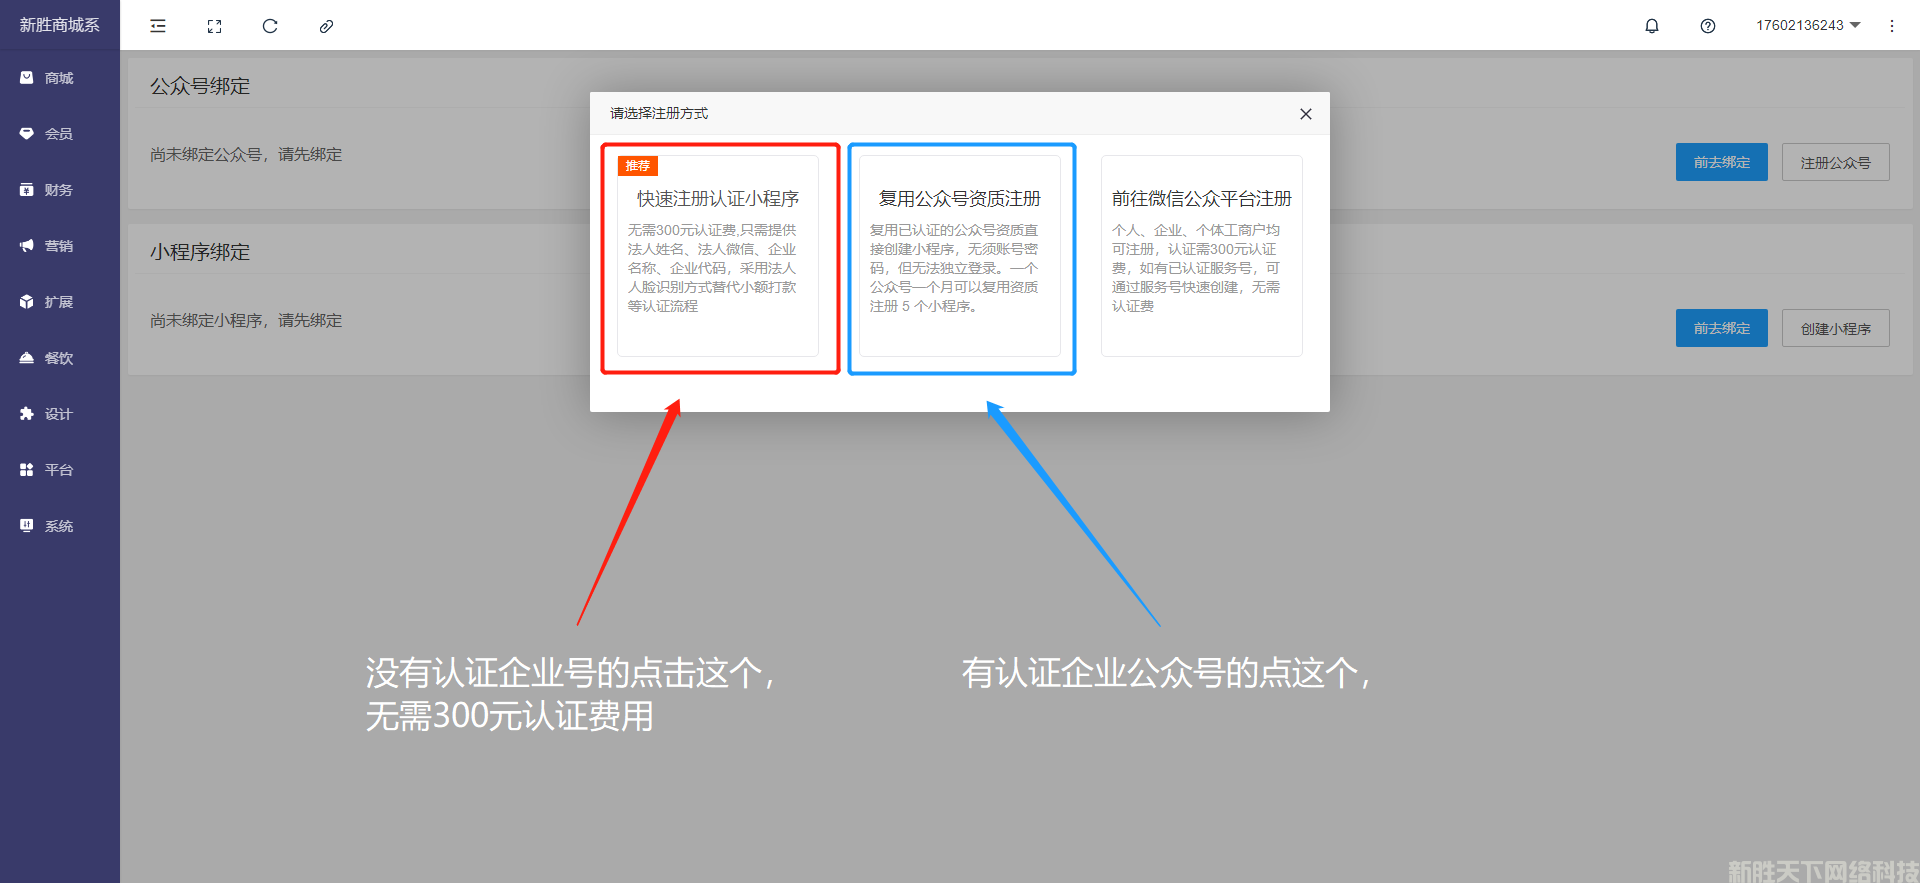Click the link icon in the top toolbar
1920x883 pixels.
click(x=326, y=26)
